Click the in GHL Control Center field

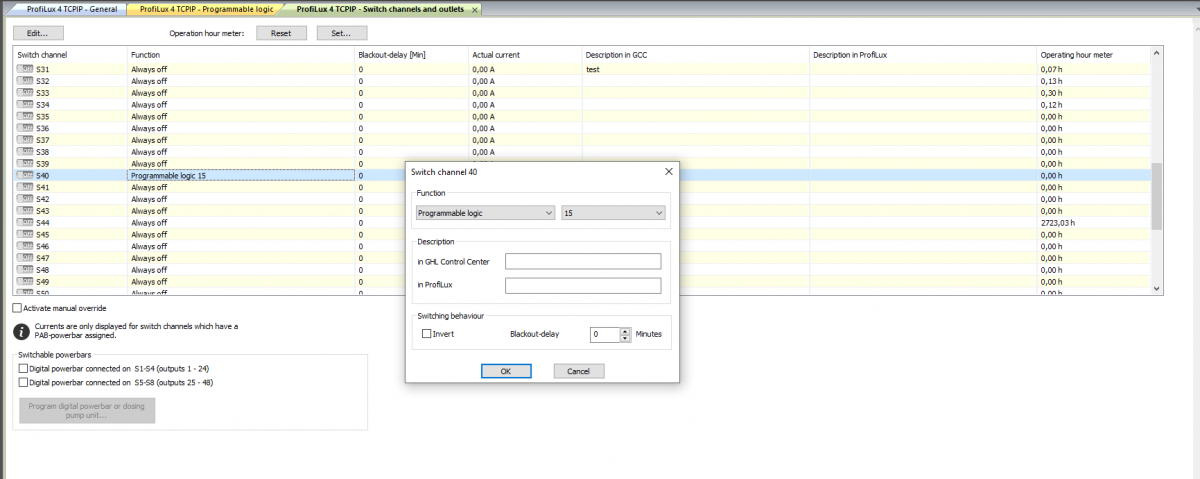(x=583, y=261)
